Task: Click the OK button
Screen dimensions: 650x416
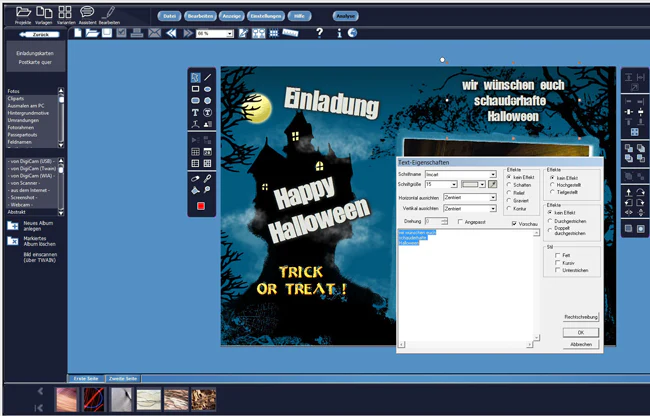Action: point(581,332)
